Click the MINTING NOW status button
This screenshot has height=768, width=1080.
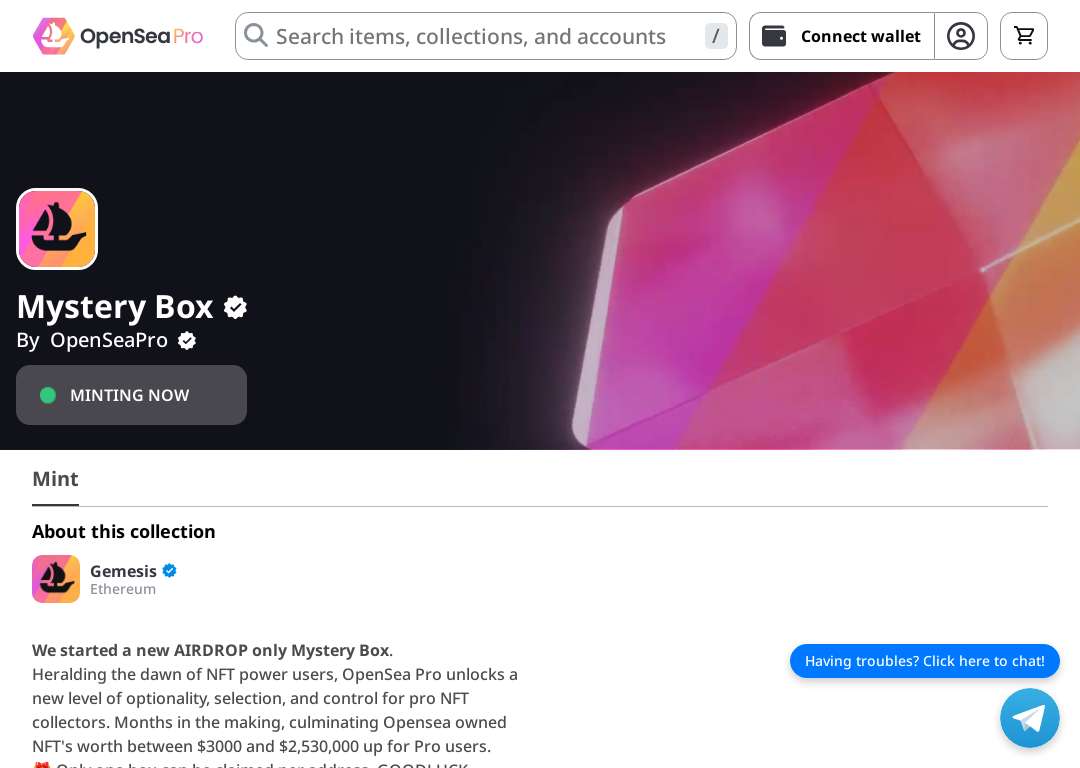click(x=132, y=395)
